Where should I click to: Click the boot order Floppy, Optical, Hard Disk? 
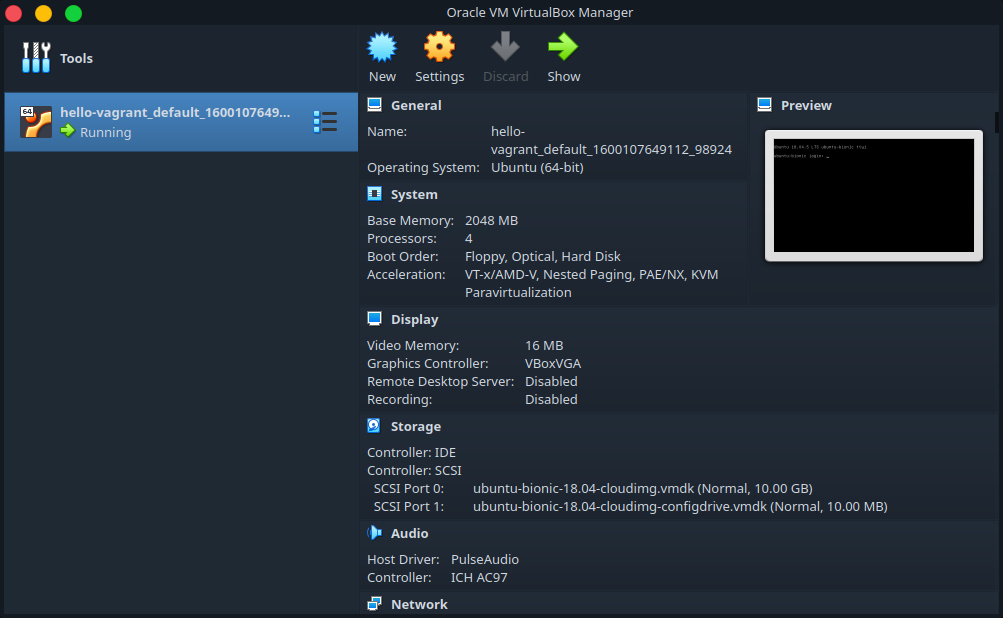(x=542, y=257)
